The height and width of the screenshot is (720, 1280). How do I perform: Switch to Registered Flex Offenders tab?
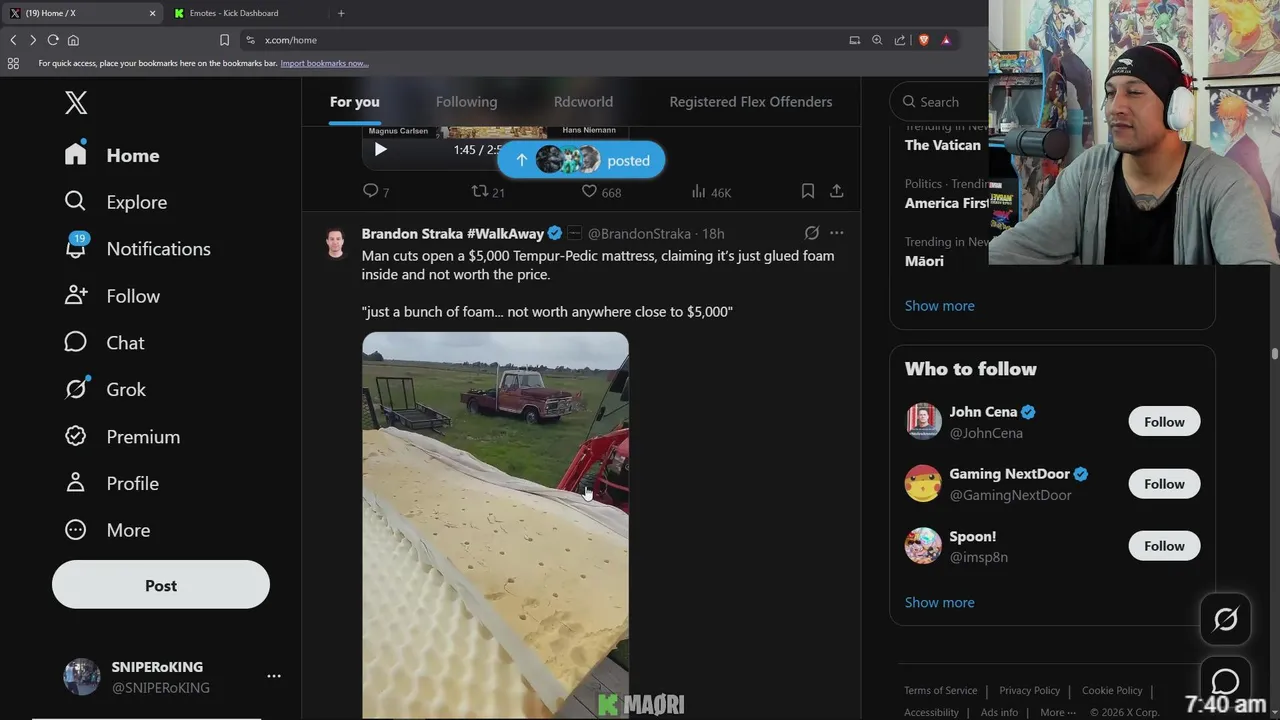751,102
